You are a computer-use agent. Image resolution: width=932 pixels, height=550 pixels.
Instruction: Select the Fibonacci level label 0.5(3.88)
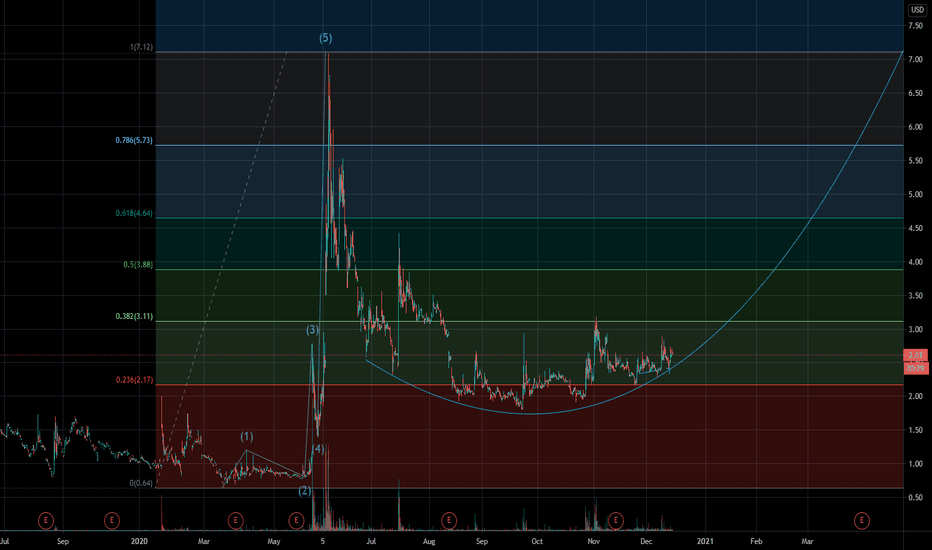pos(138,265)
